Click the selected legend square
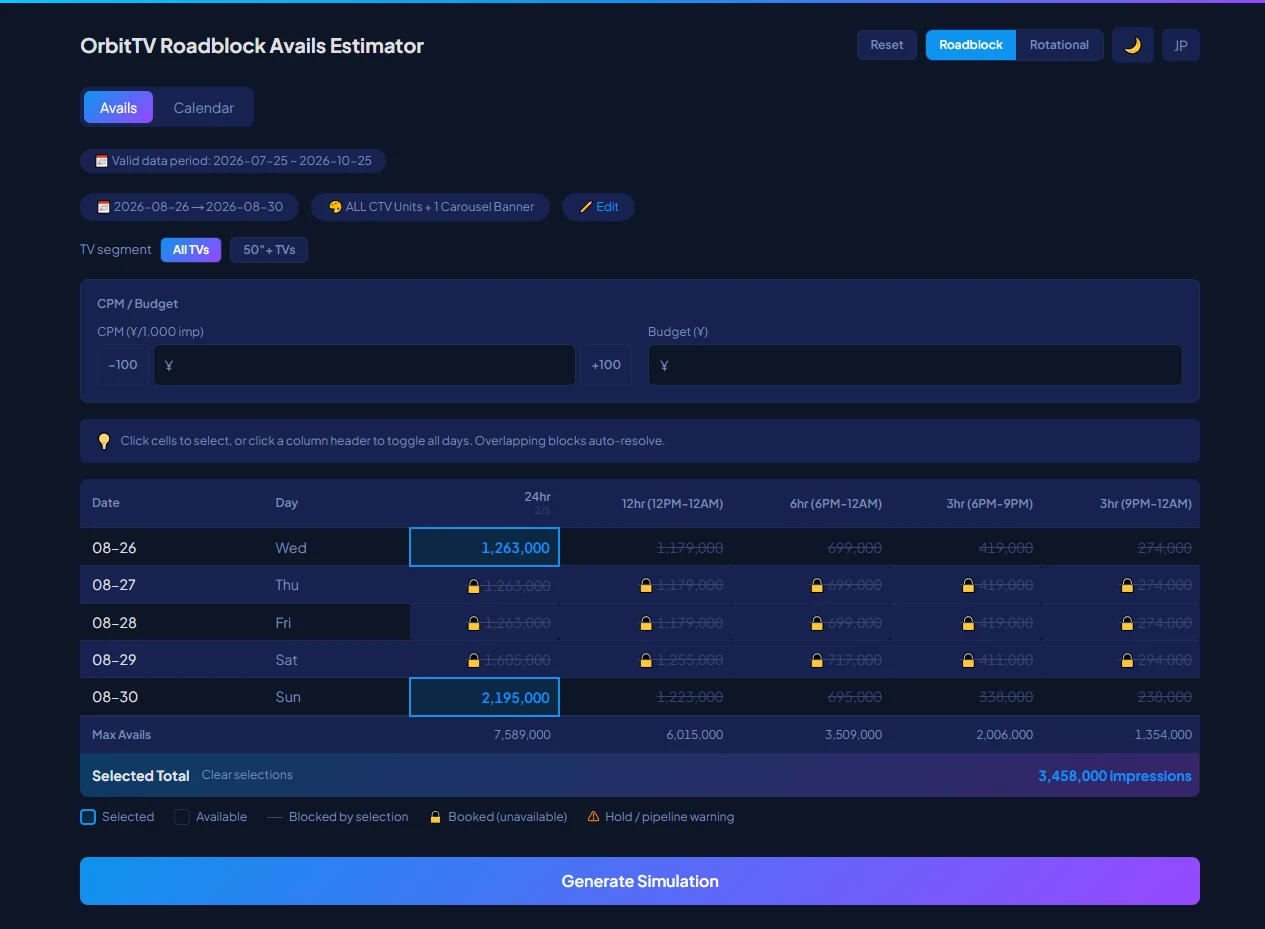Screen dimensions: 1265x929 (x=88, y=817)
